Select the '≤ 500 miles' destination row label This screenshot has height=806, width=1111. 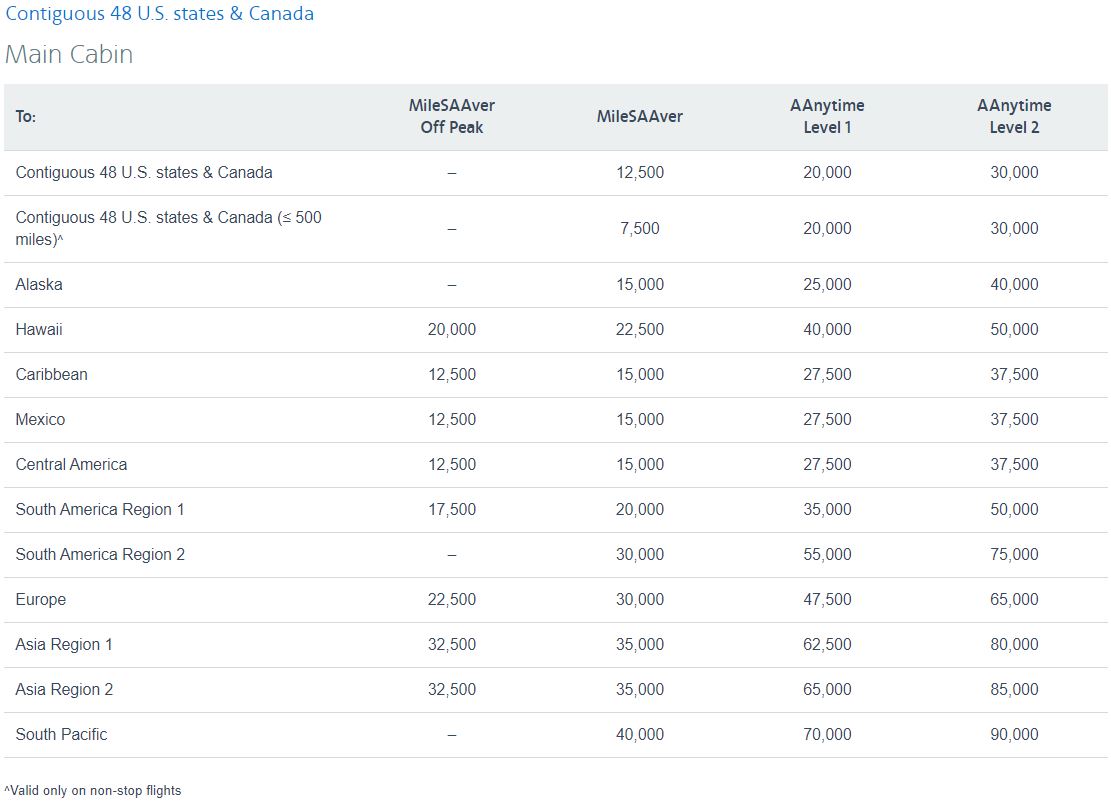point(169,228)
